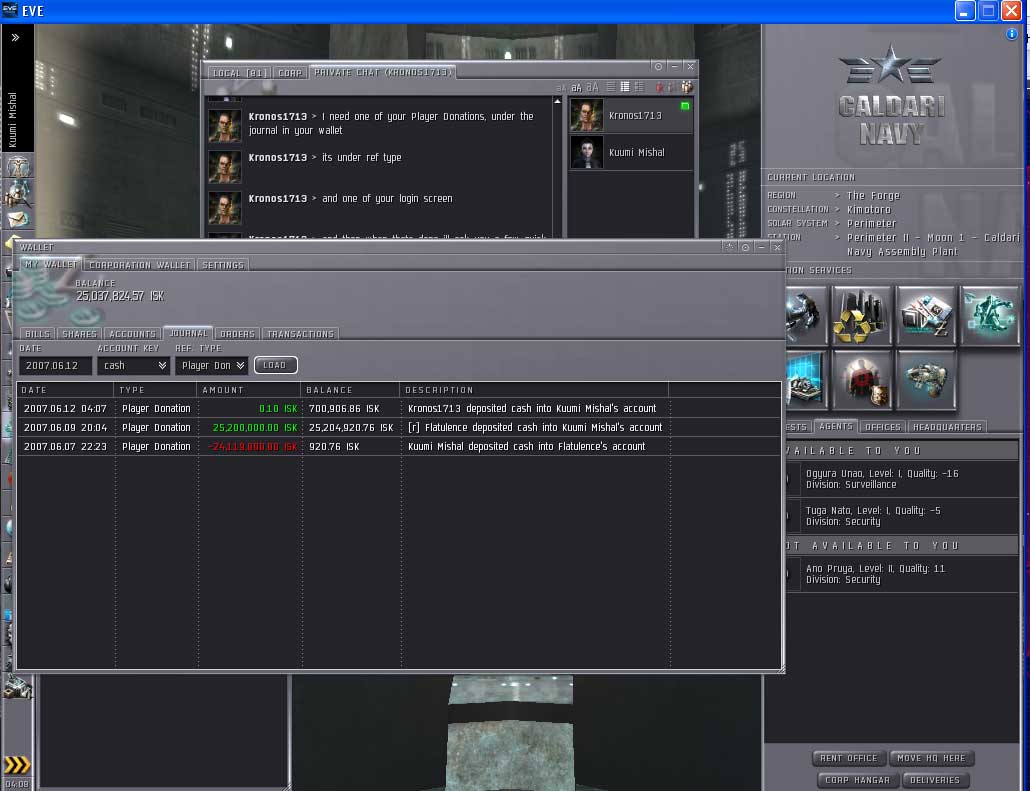Click the Undock yellow arrows icon
Viewport: 1030px width, 791px height.
[x=17, y=764]
